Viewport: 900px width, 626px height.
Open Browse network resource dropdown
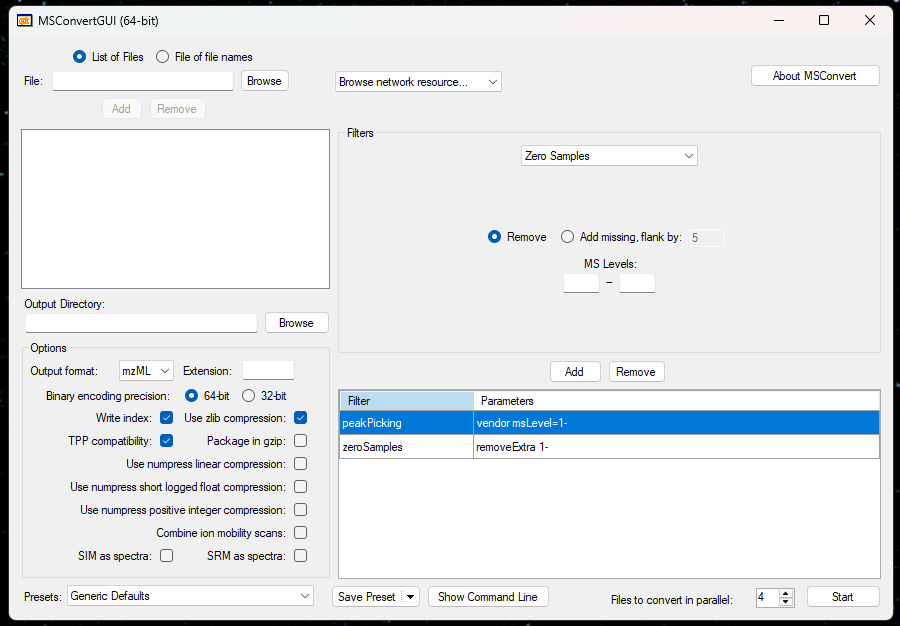coord(418,82)
